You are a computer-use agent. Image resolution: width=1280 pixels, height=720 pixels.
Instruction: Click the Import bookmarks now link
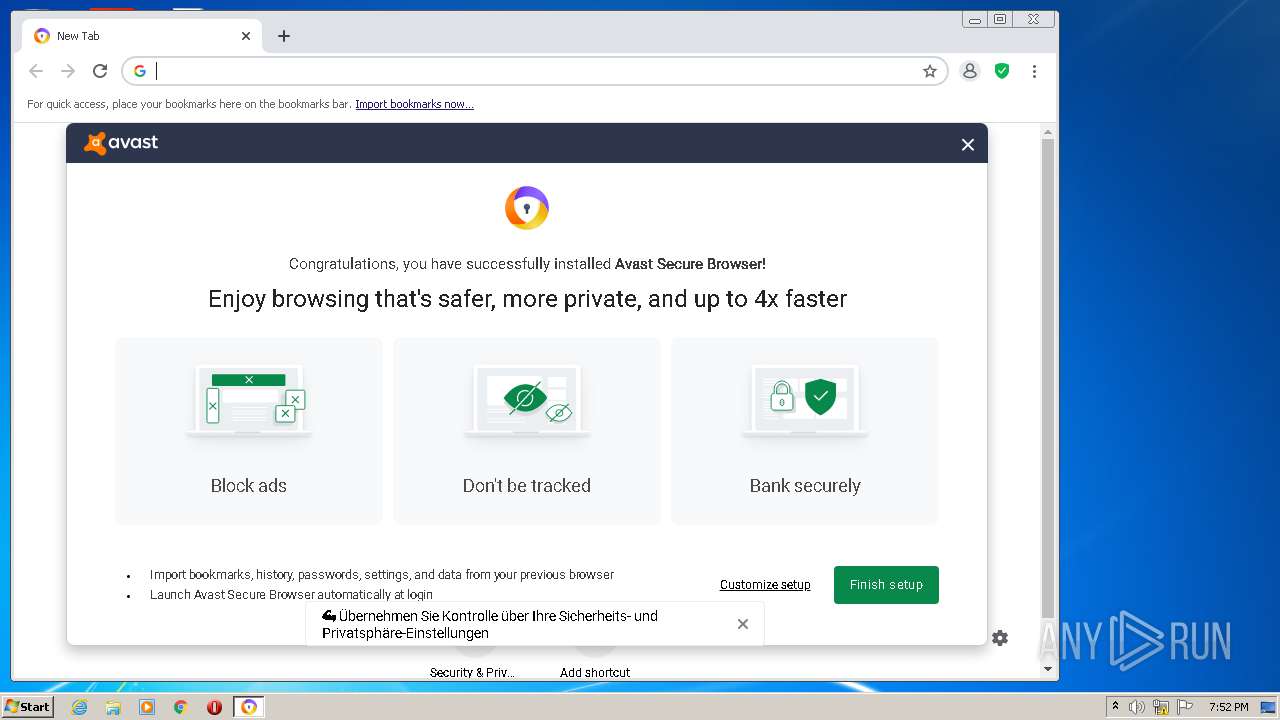[x=414, y=104]
